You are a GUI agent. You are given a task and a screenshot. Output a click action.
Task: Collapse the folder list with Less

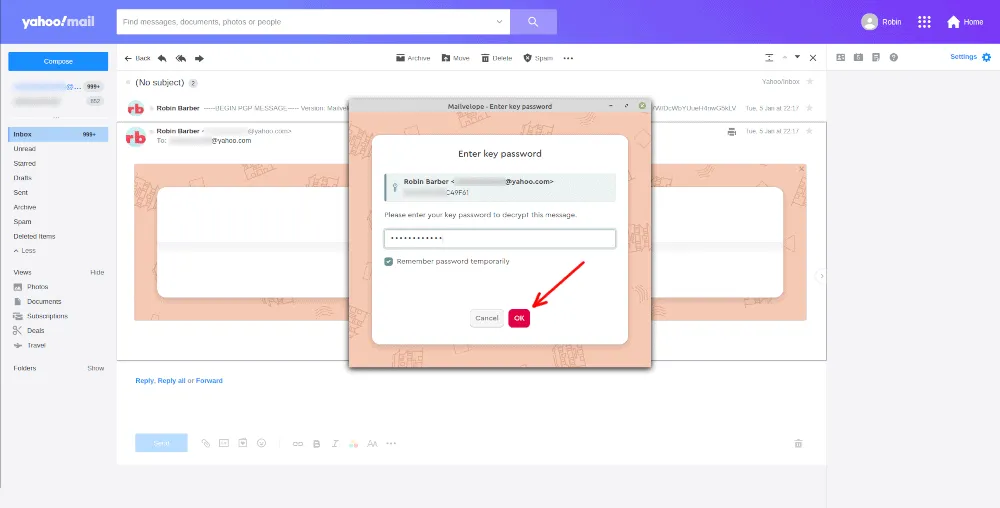click(25, 250)
